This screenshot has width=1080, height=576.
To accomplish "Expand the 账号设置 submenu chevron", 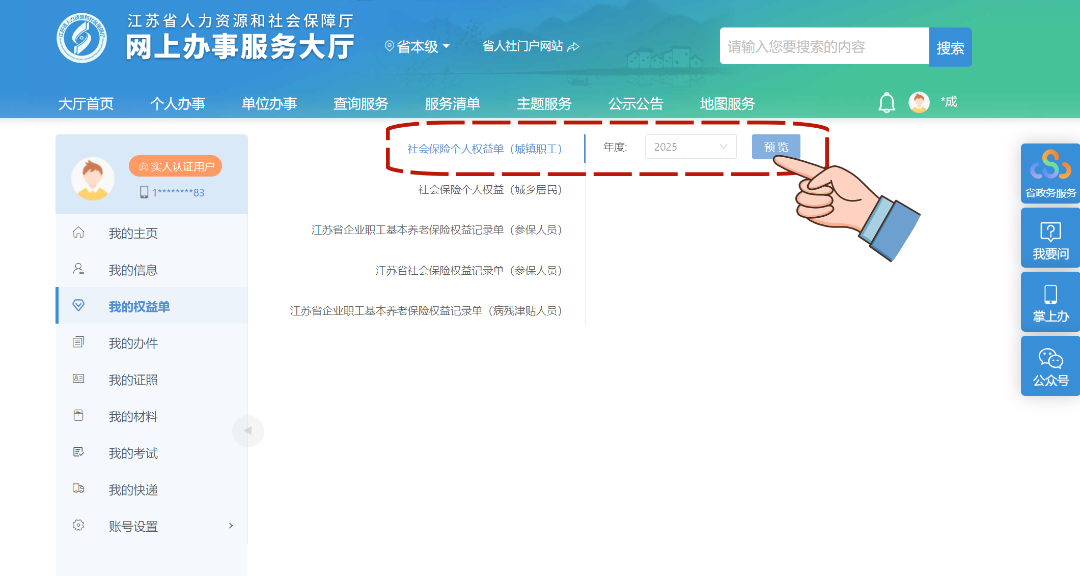I will (x=231, y=525).
